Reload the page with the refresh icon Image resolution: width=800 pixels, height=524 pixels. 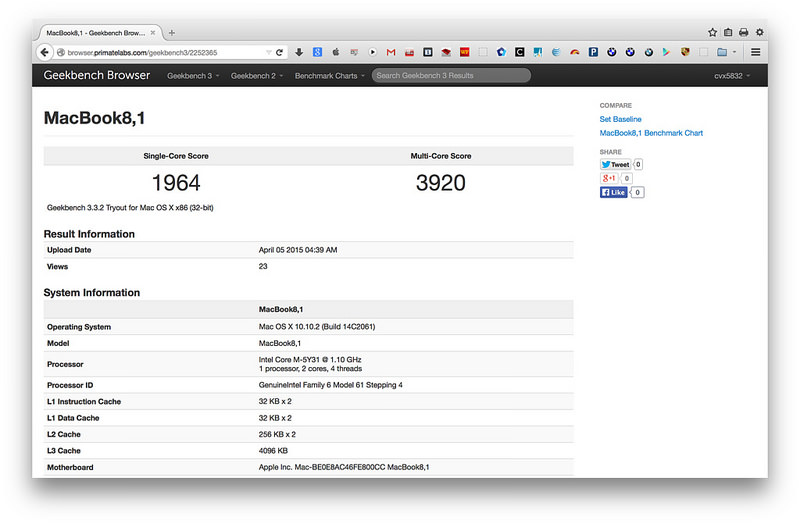(279, 52)
